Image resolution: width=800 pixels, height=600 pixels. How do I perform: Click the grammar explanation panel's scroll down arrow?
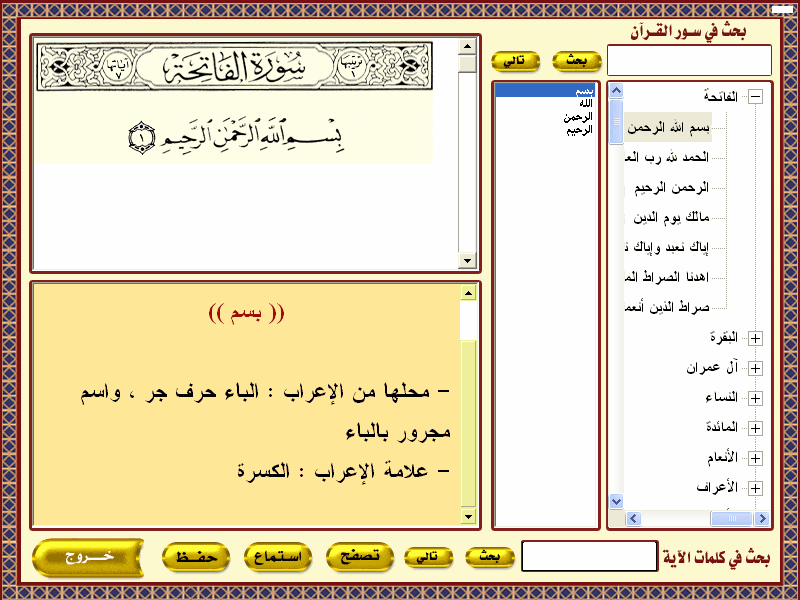click(x=468, y=517)
